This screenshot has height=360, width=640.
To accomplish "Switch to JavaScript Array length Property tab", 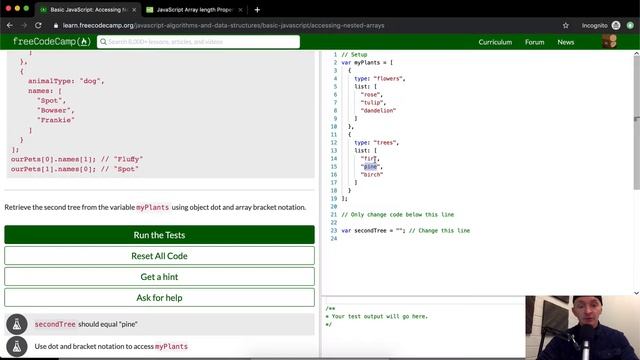I will [194, 10].
